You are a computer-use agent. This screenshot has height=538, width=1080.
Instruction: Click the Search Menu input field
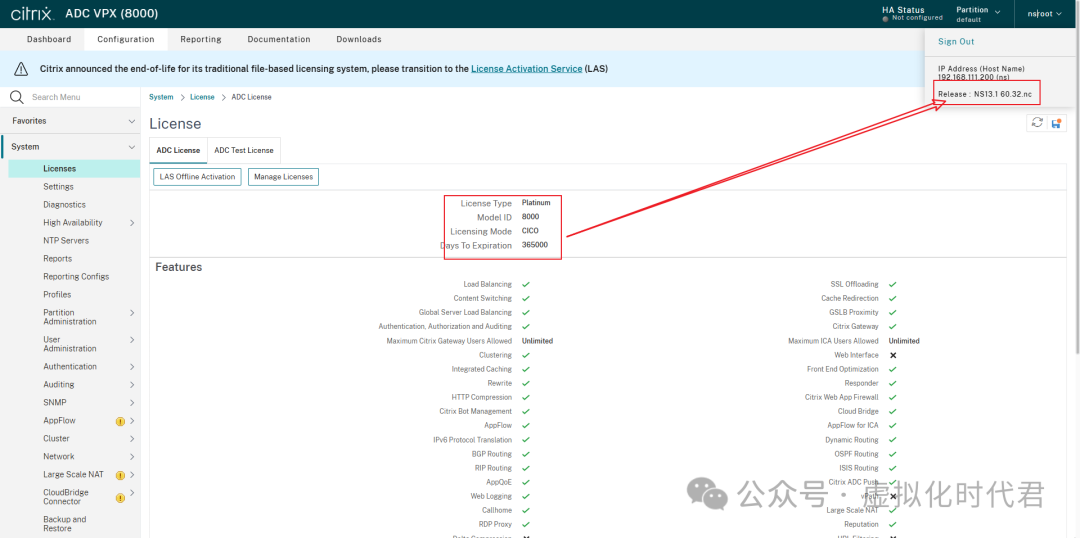81,97
